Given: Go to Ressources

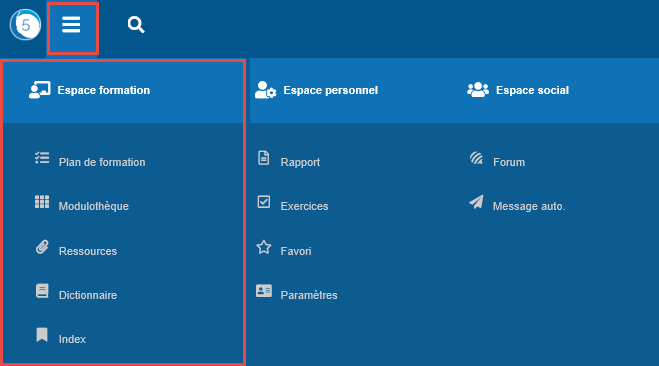Looking at the screenshot, I should click(x=88, y=251).
